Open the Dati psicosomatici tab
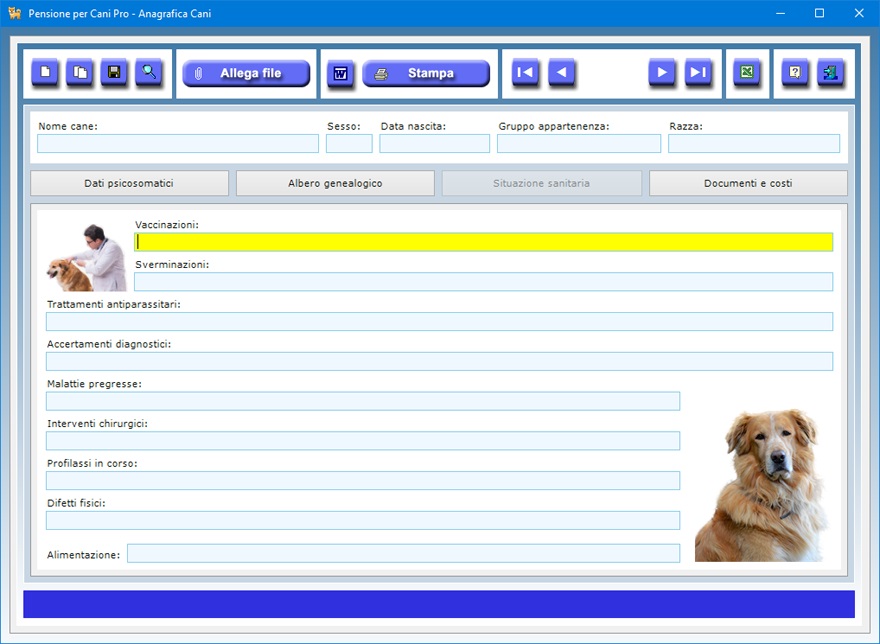 pyautogui.click(x=129, y=183)
